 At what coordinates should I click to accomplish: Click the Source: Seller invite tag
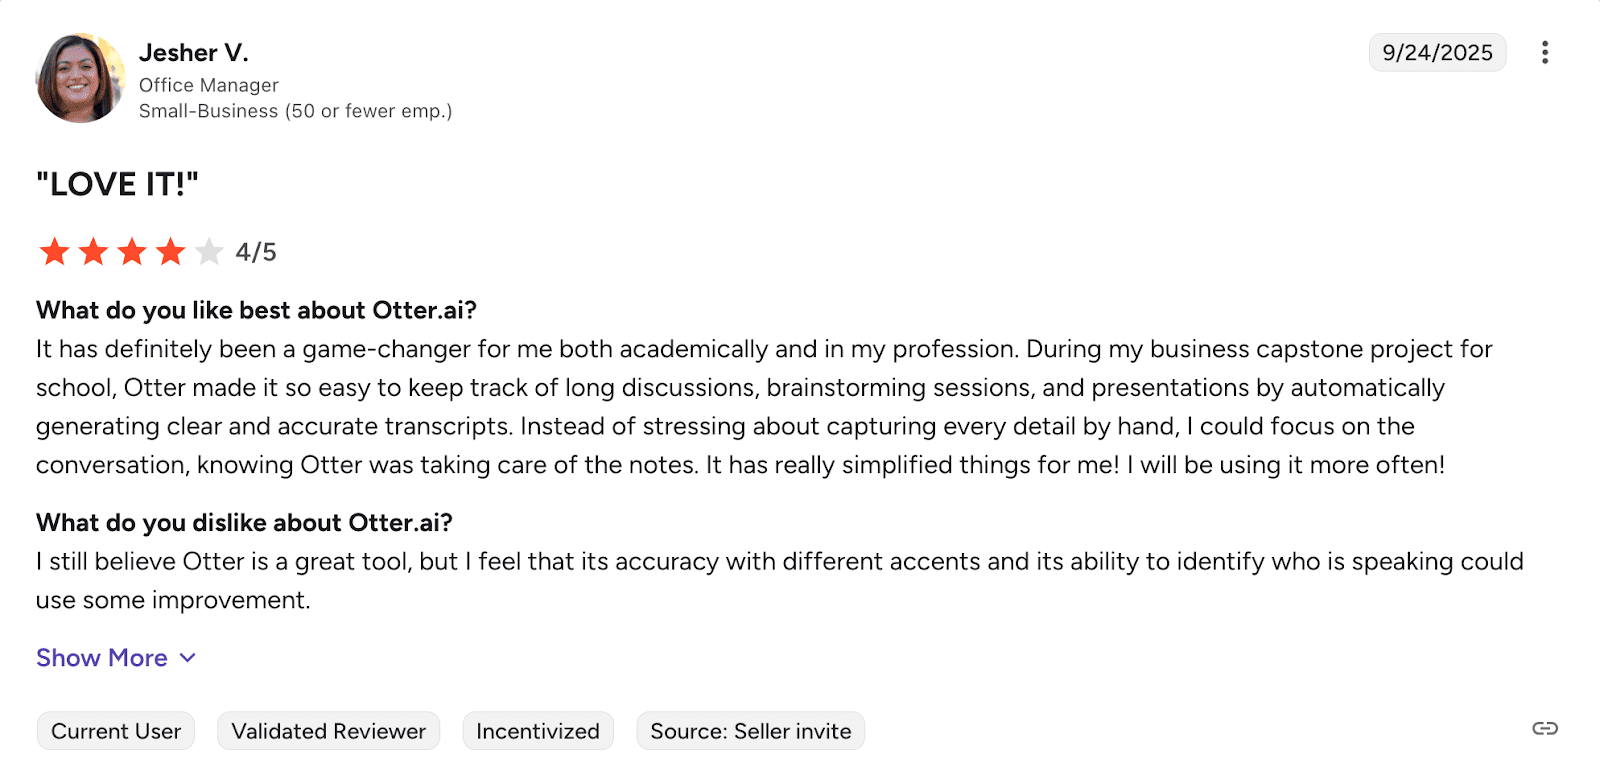[x=750, y=731]
